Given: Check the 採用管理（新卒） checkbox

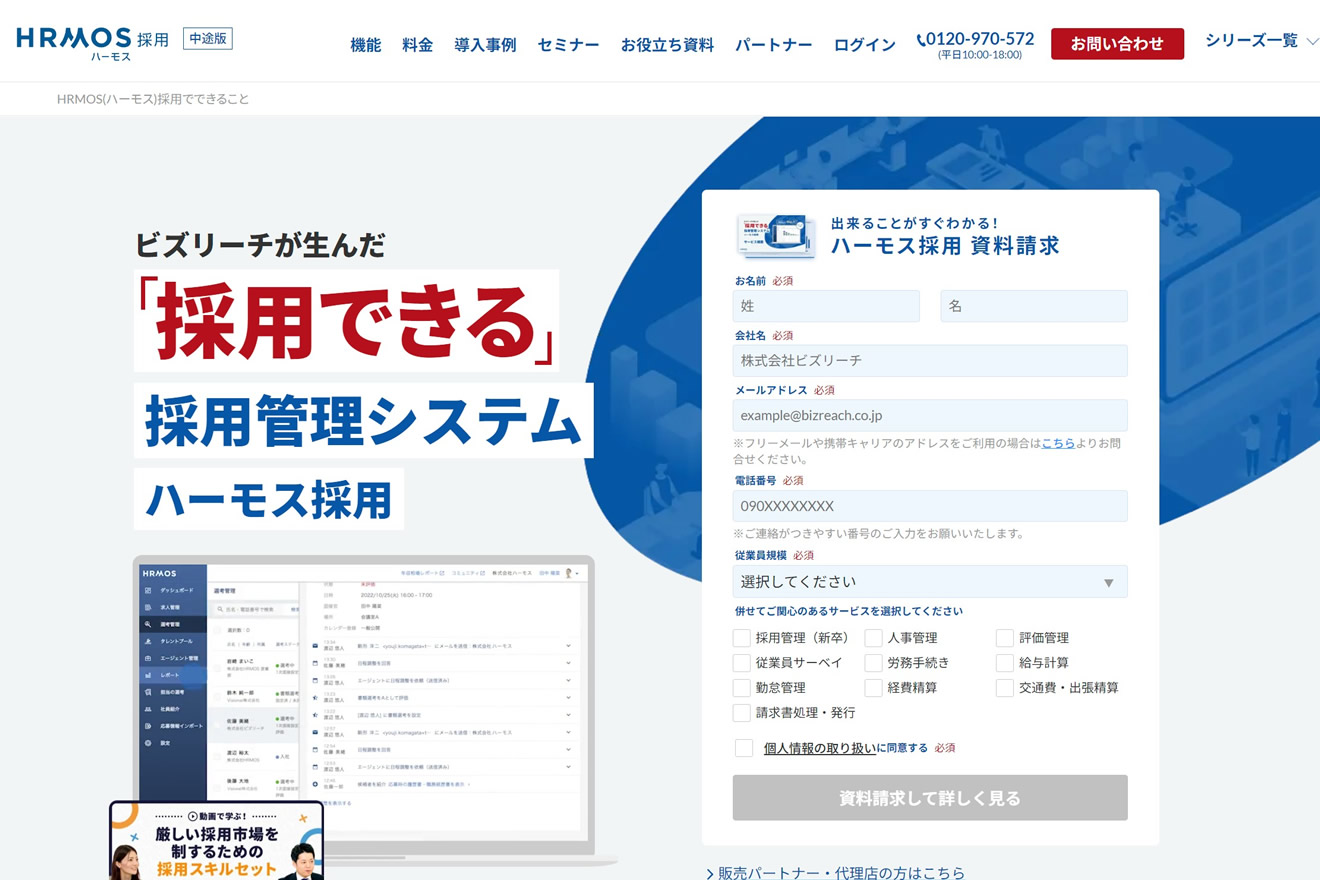Looking at the screenshot, I should (742, 638).
